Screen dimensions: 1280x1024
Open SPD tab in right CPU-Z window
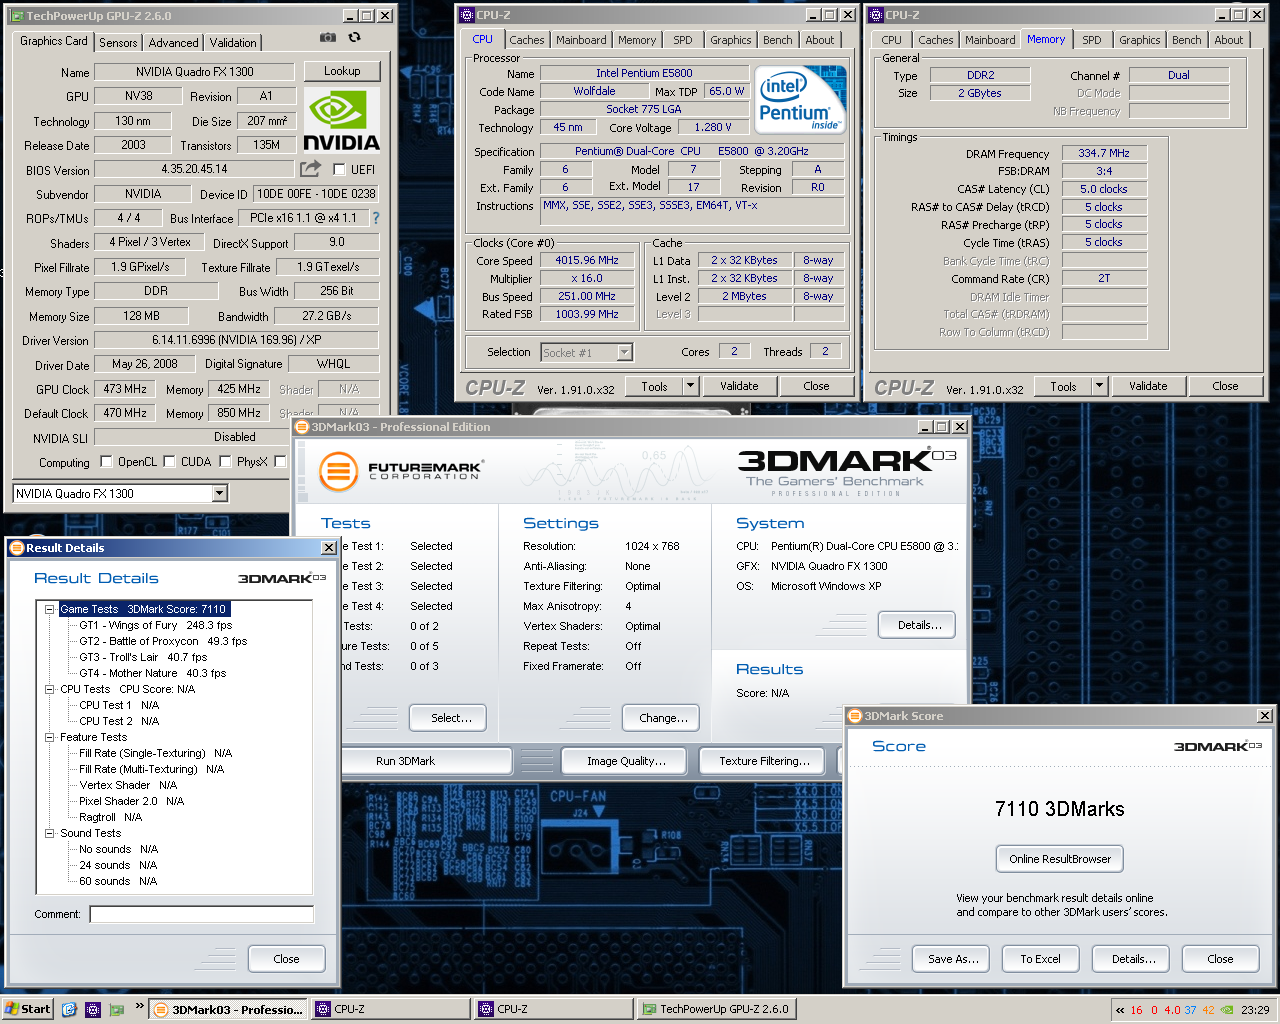[1092, 40]
